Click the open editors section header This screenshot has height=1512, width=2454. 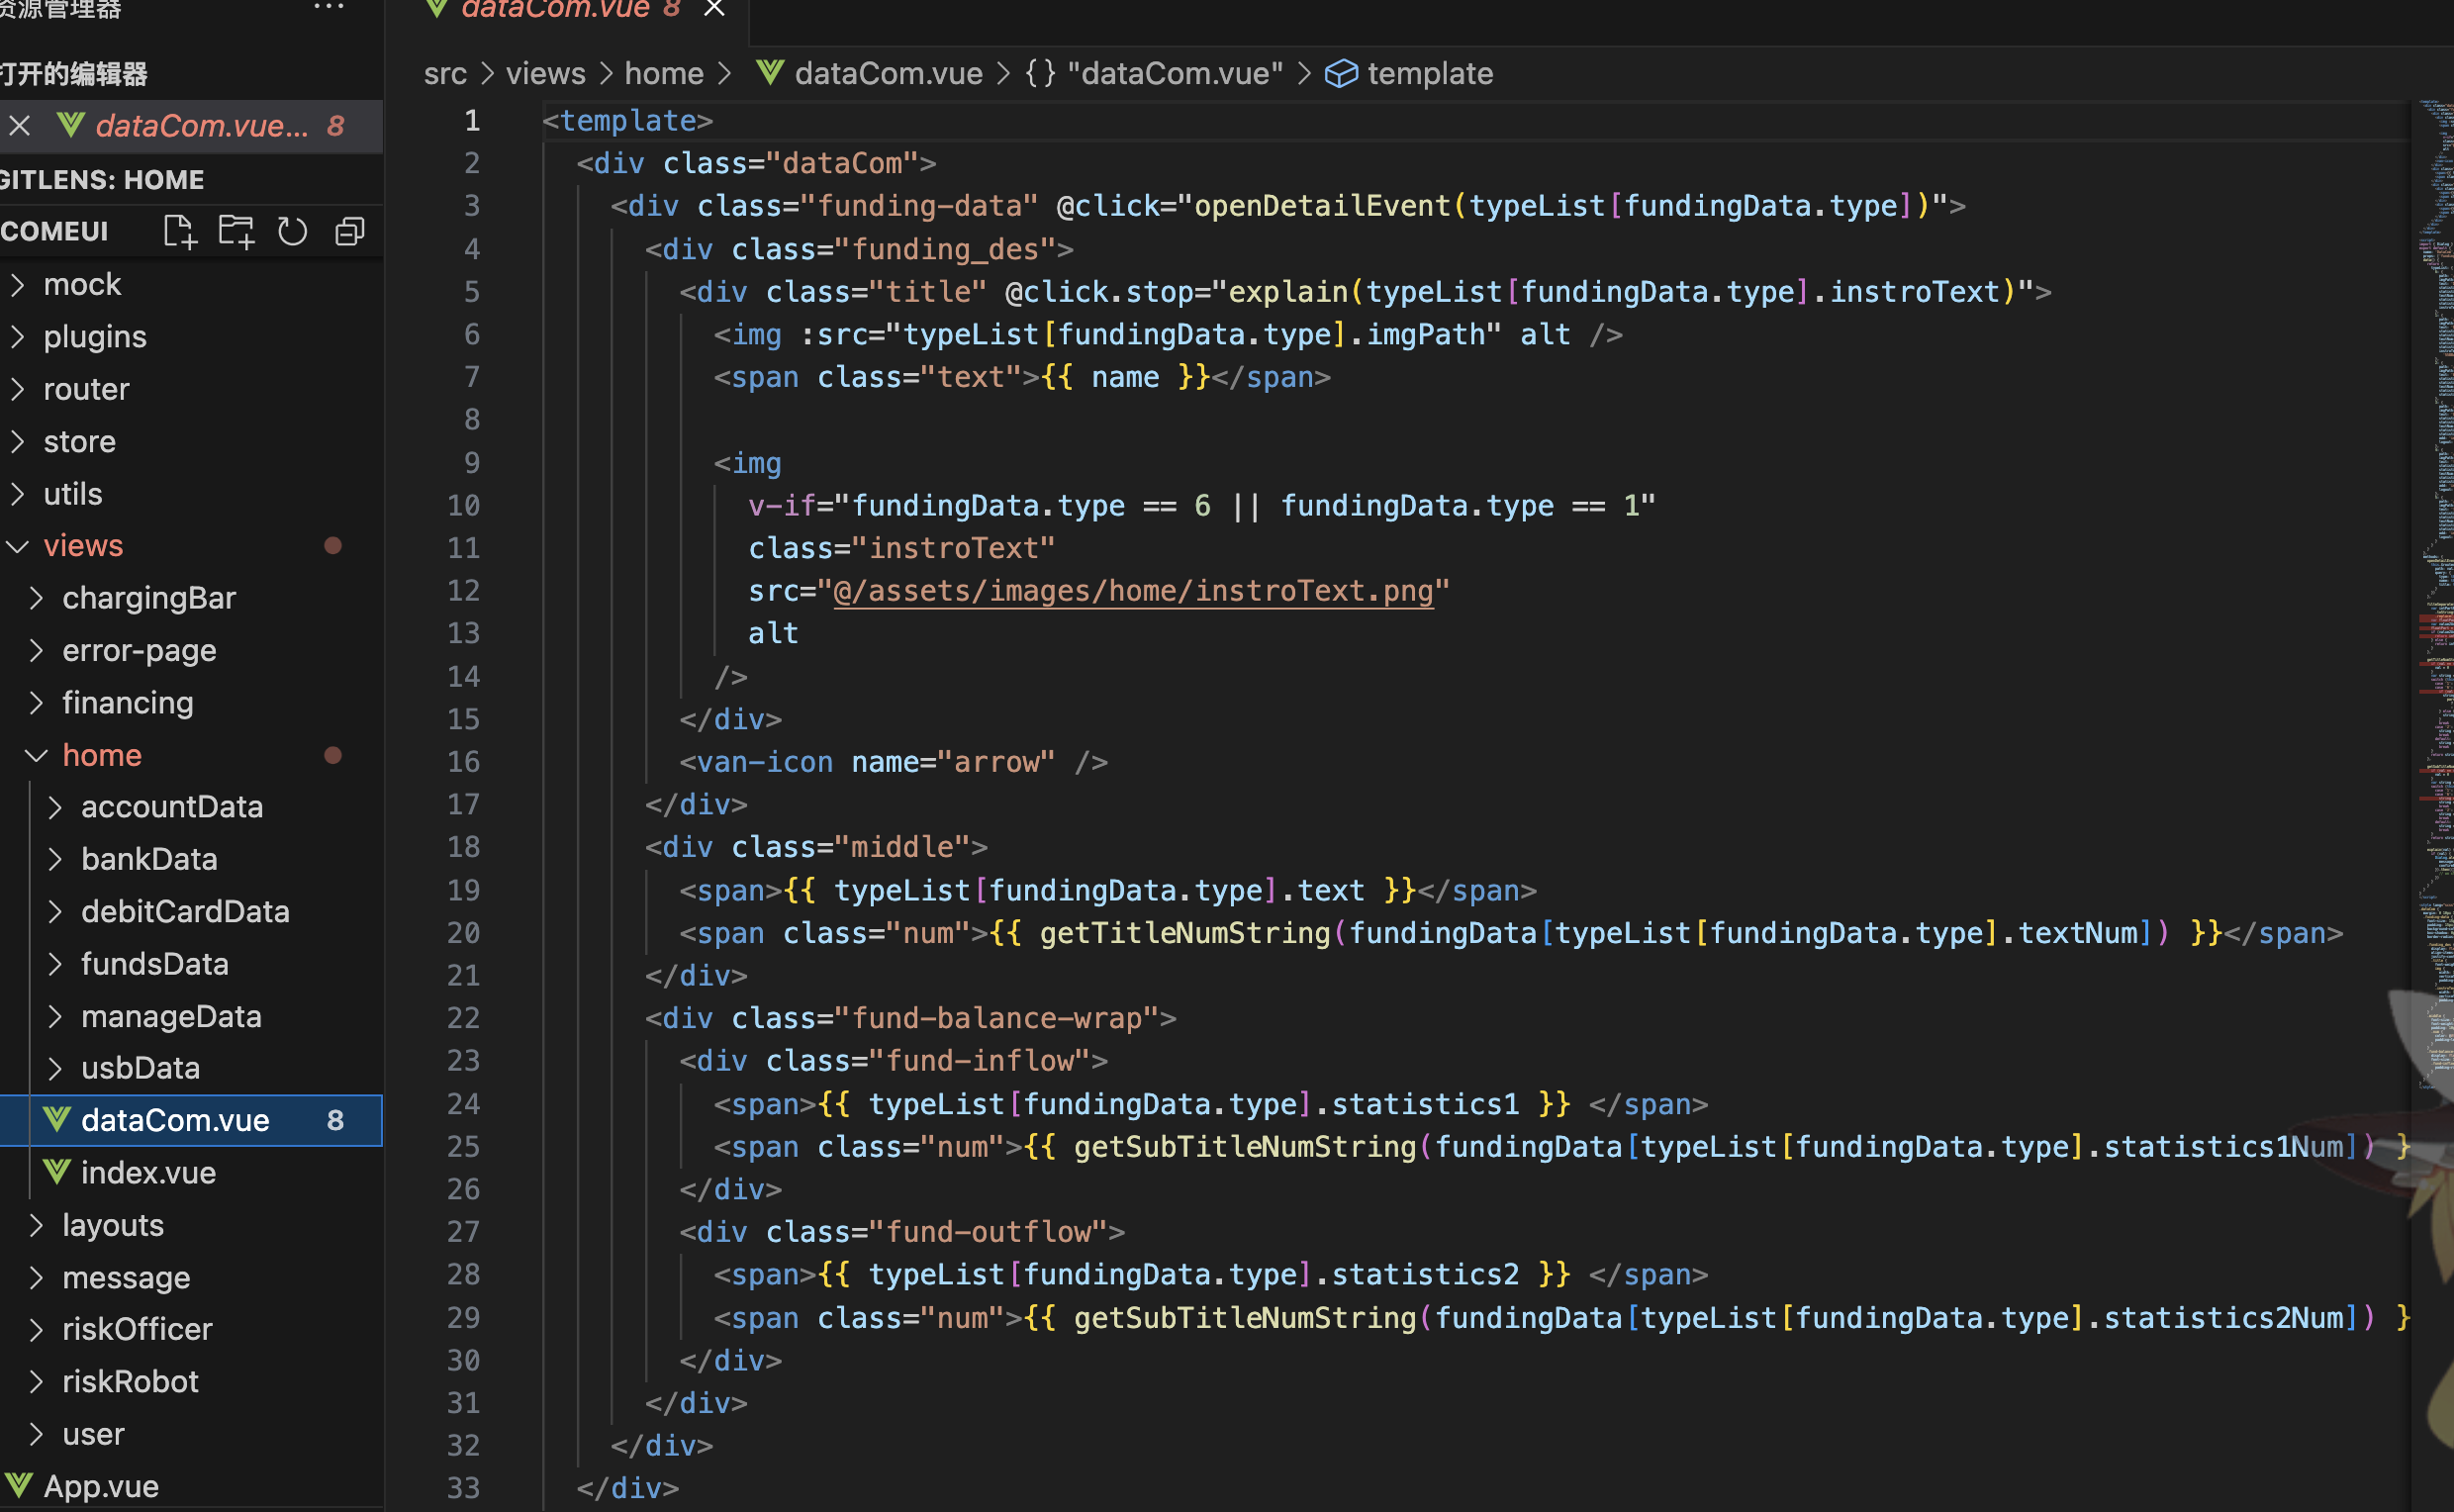[x=191, y=74]
